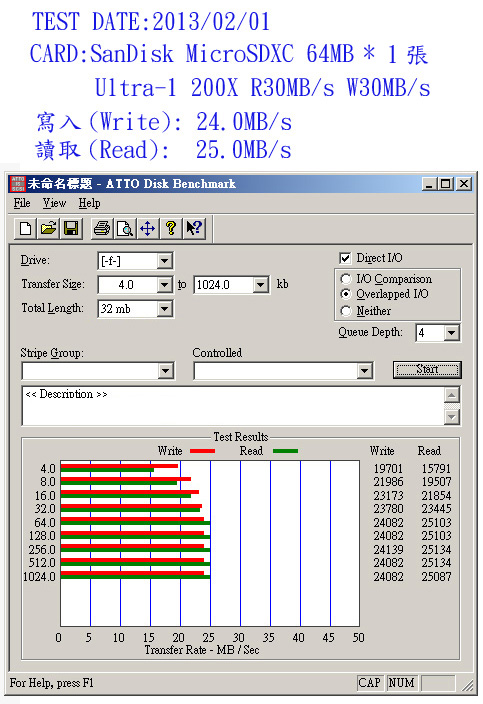Print results with the printer icon

click(102, 229)
